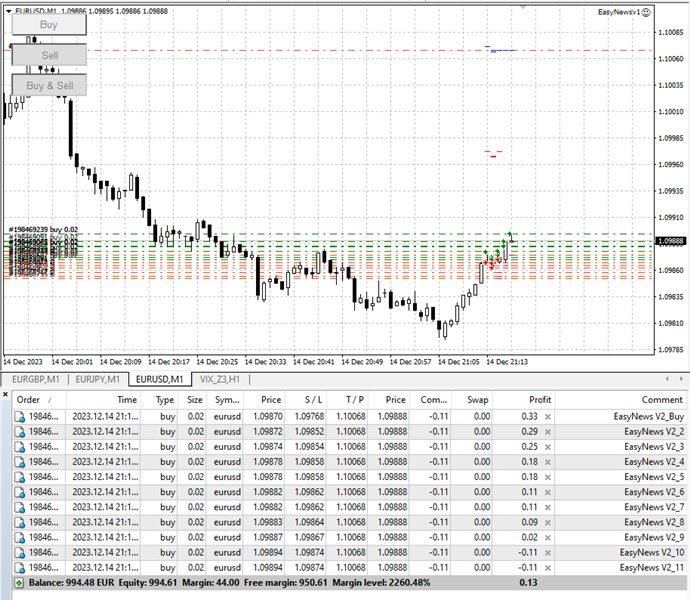This screenshot has width=690, height=600.
Task: Click the Buy button on chart
Action: pos(49,24)
